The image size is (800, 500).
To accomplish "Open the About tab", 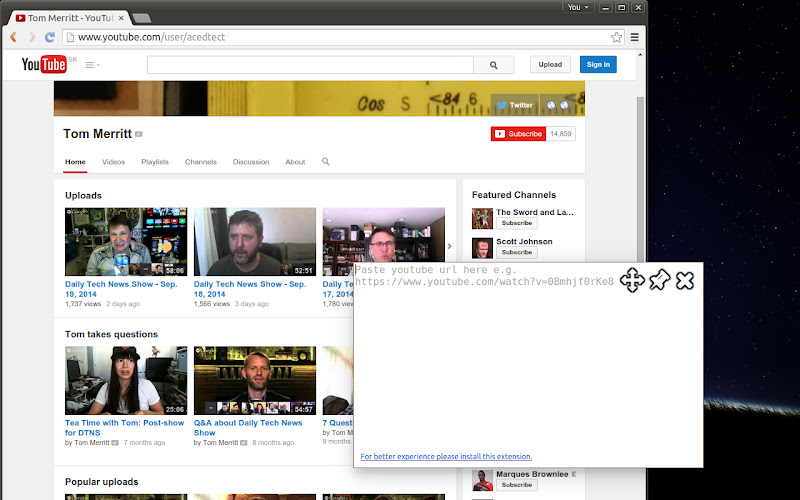I will pyautogui.click(x=295, y=162).
